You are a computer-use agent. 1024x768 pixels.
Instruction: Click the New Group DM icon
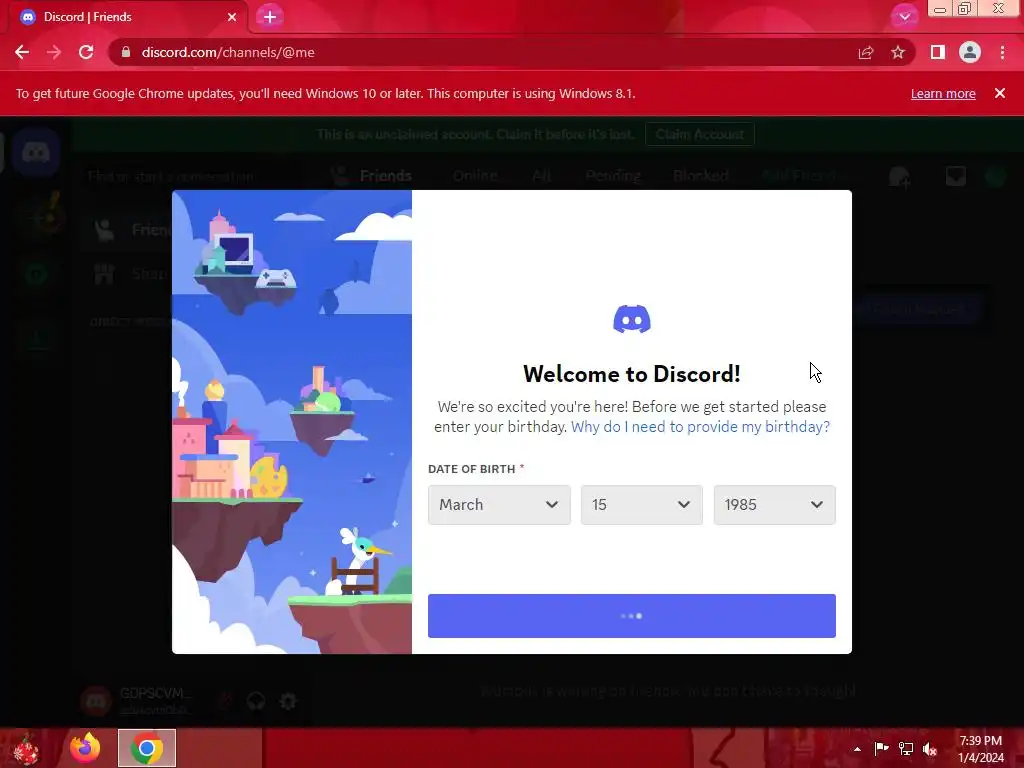coord(900,176)
